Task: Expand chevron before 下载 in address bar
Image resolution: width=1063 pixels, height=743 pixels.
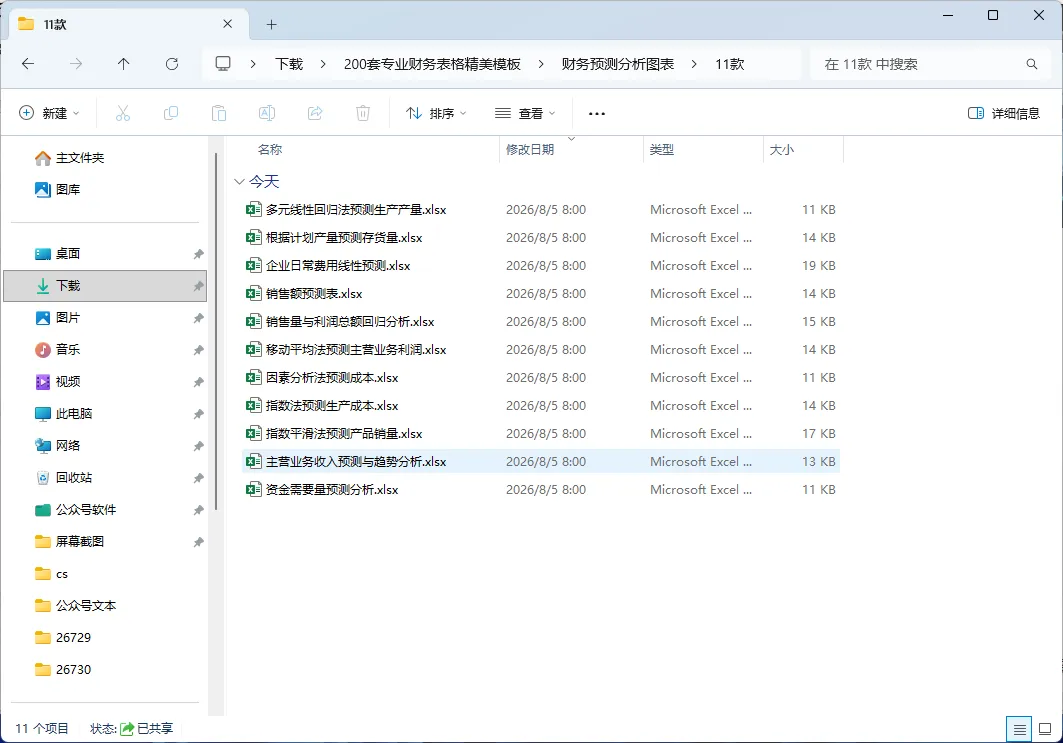Action: pos(253,64)
